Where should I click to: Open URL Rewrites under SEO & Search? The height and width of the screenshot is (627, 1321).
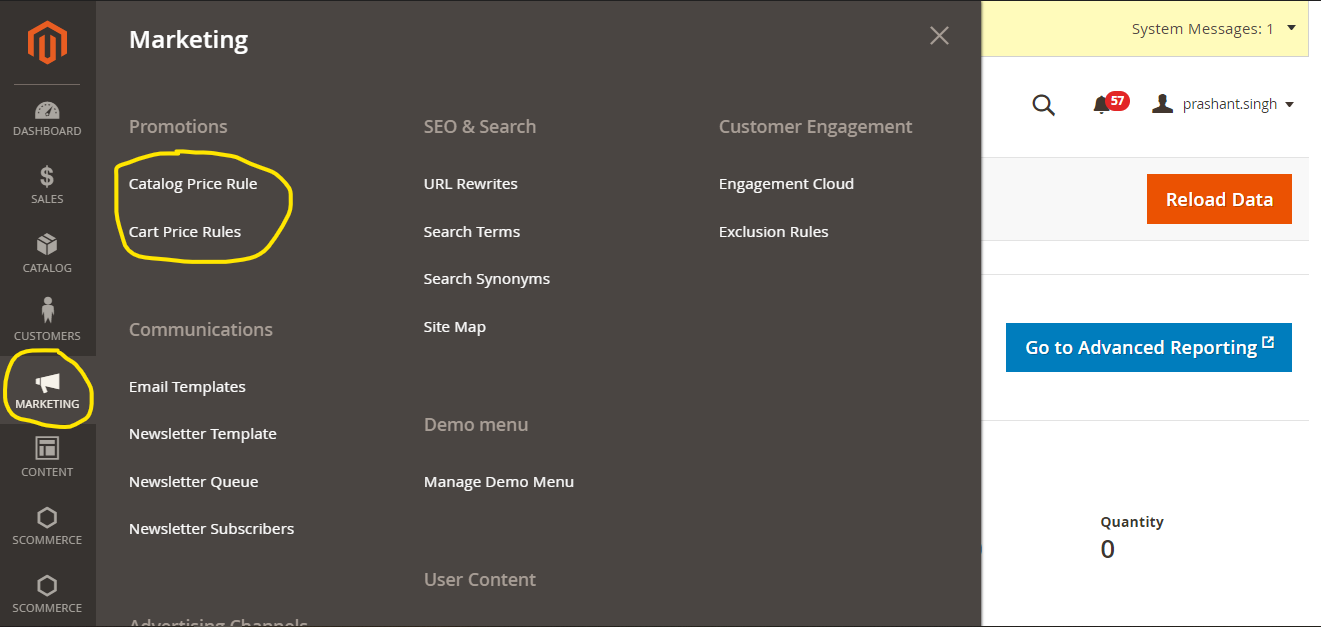(470, 183)
